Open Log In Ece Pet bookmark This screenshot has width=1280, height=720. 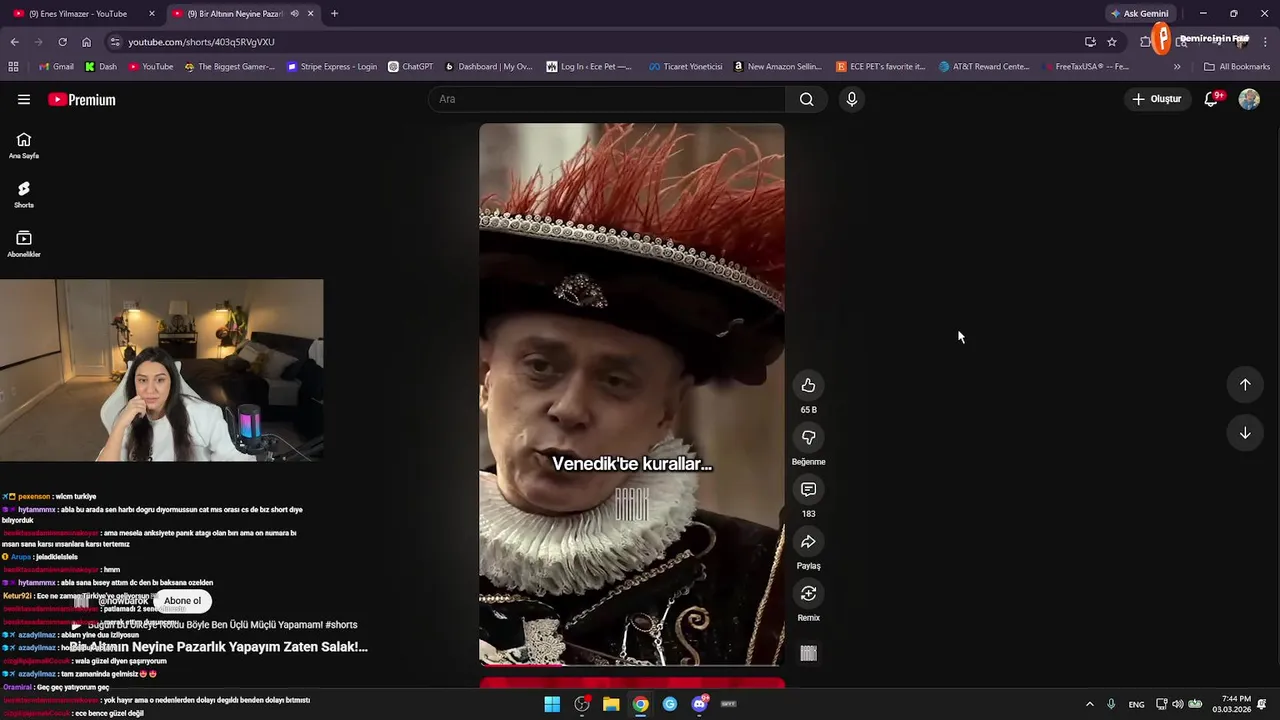tap(589, 66)
